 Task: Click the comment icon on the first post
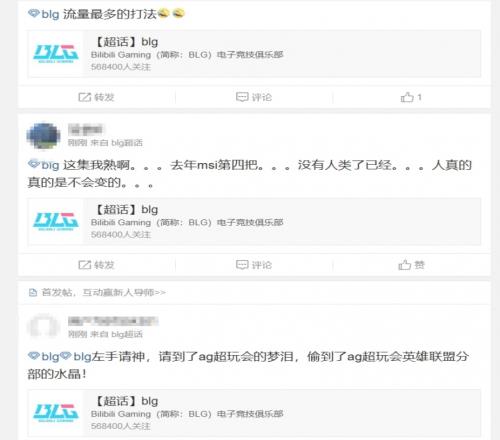(242, 97)
